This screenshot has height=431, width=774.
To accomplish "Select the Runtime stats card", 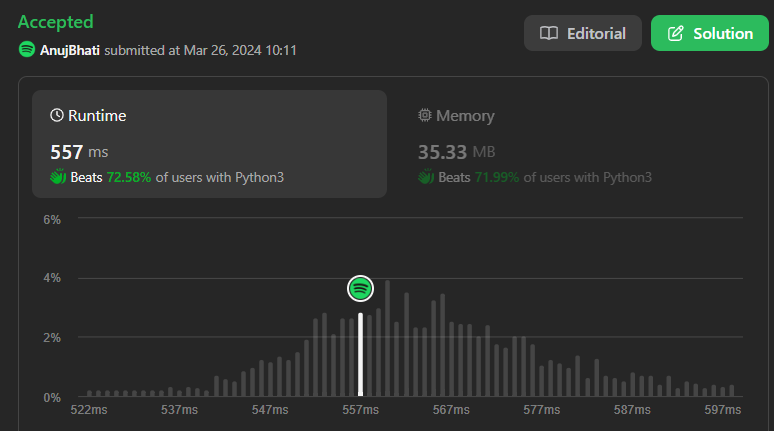I will pos(209,144).
